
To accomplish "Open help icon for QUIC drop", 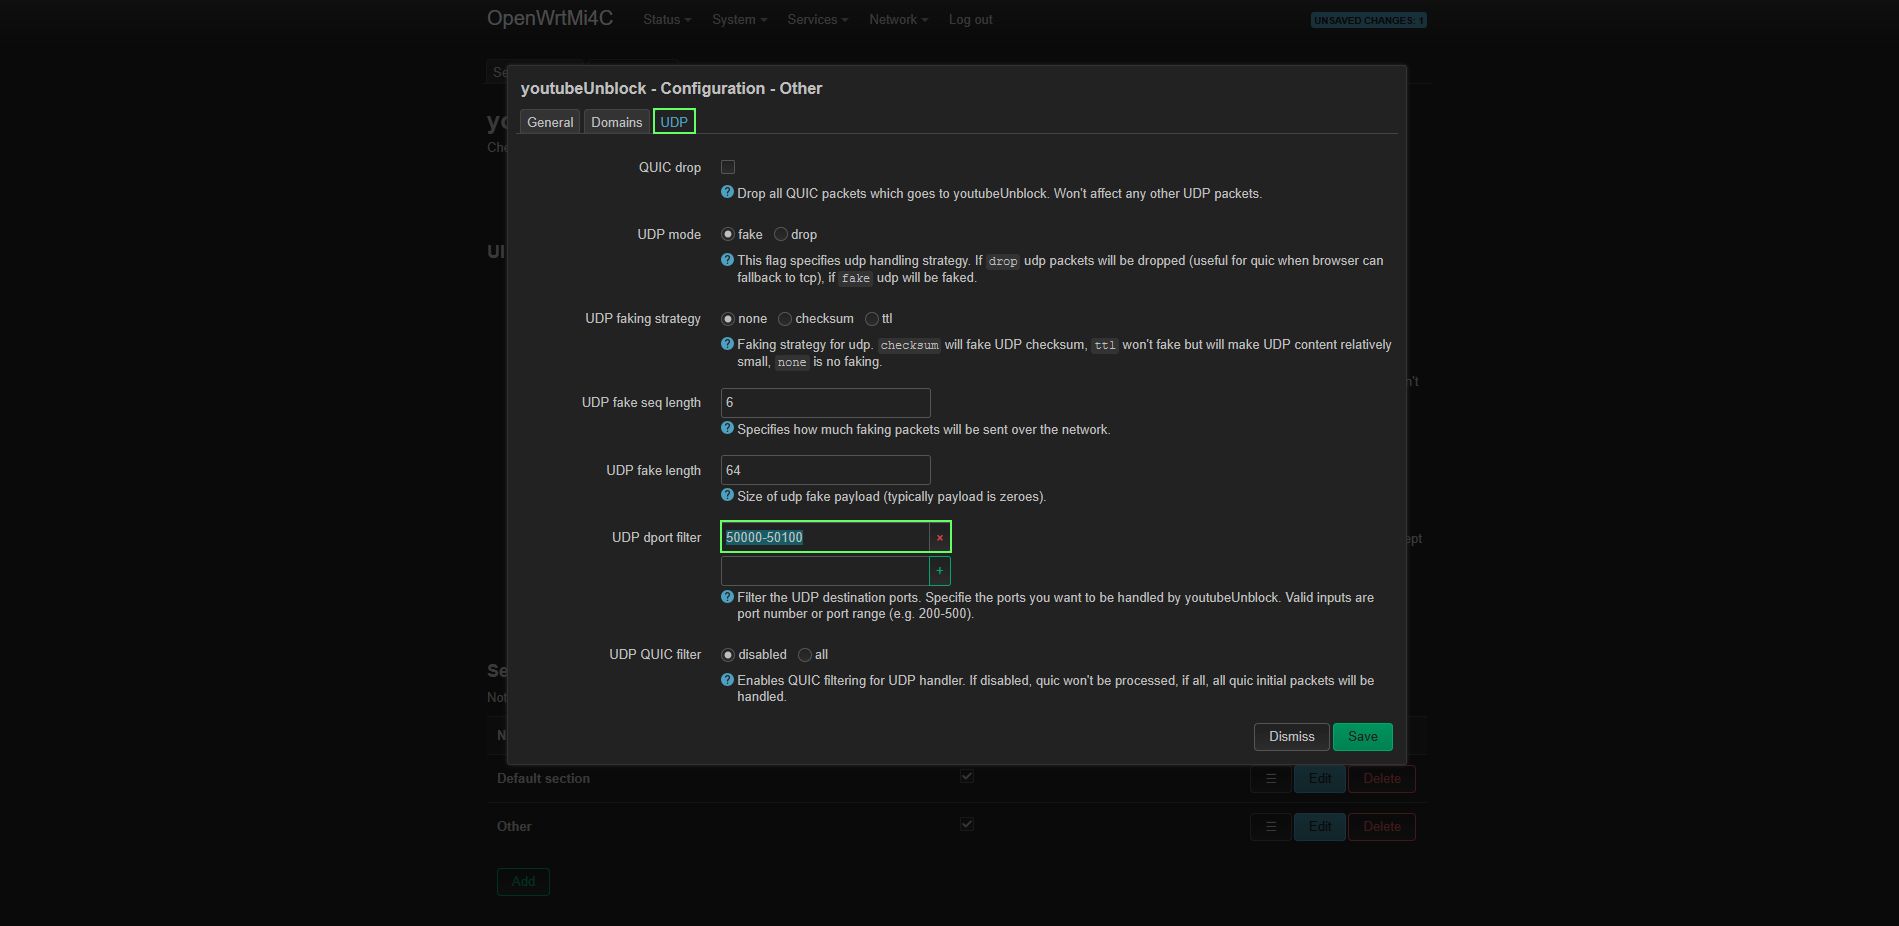I will click(727, 192).
